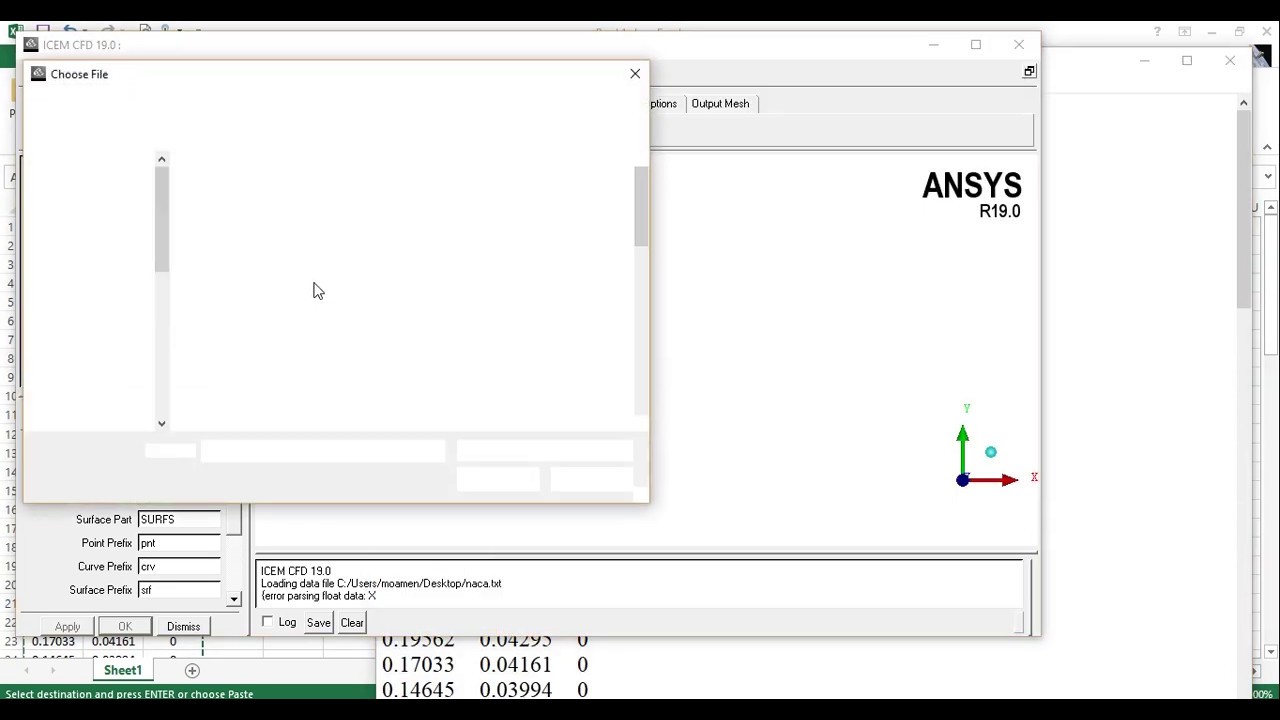The width and height of the screenshot is (1280, 720).
Task: Close the ICEM CFD 19.0 window
Action: point(1019,44)
